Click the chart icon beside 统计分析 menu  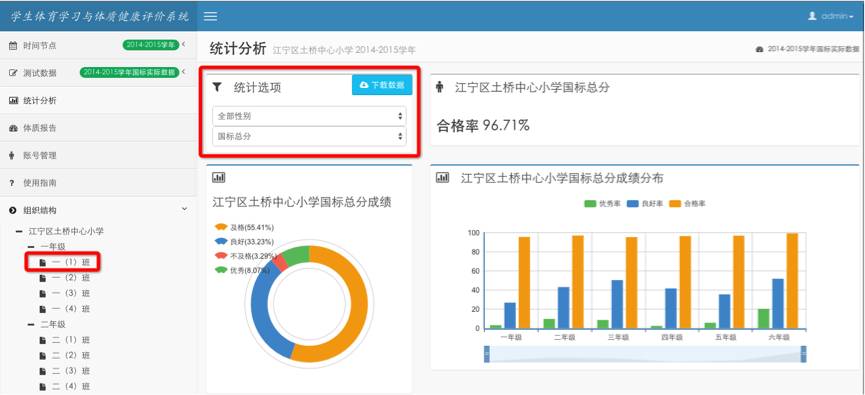click(x=13, y=100)
